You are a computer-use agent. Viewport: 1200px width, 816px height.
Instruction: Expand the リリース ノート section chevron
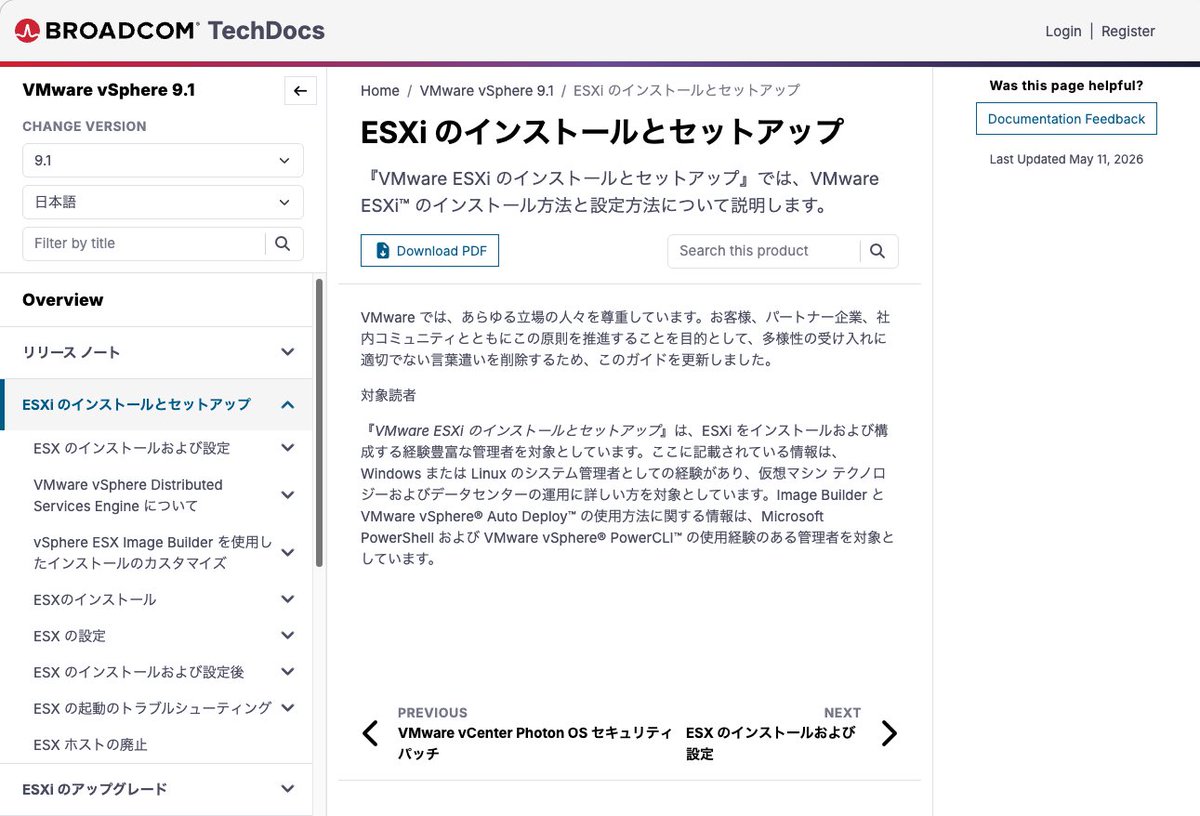click(x=288, y=352)
